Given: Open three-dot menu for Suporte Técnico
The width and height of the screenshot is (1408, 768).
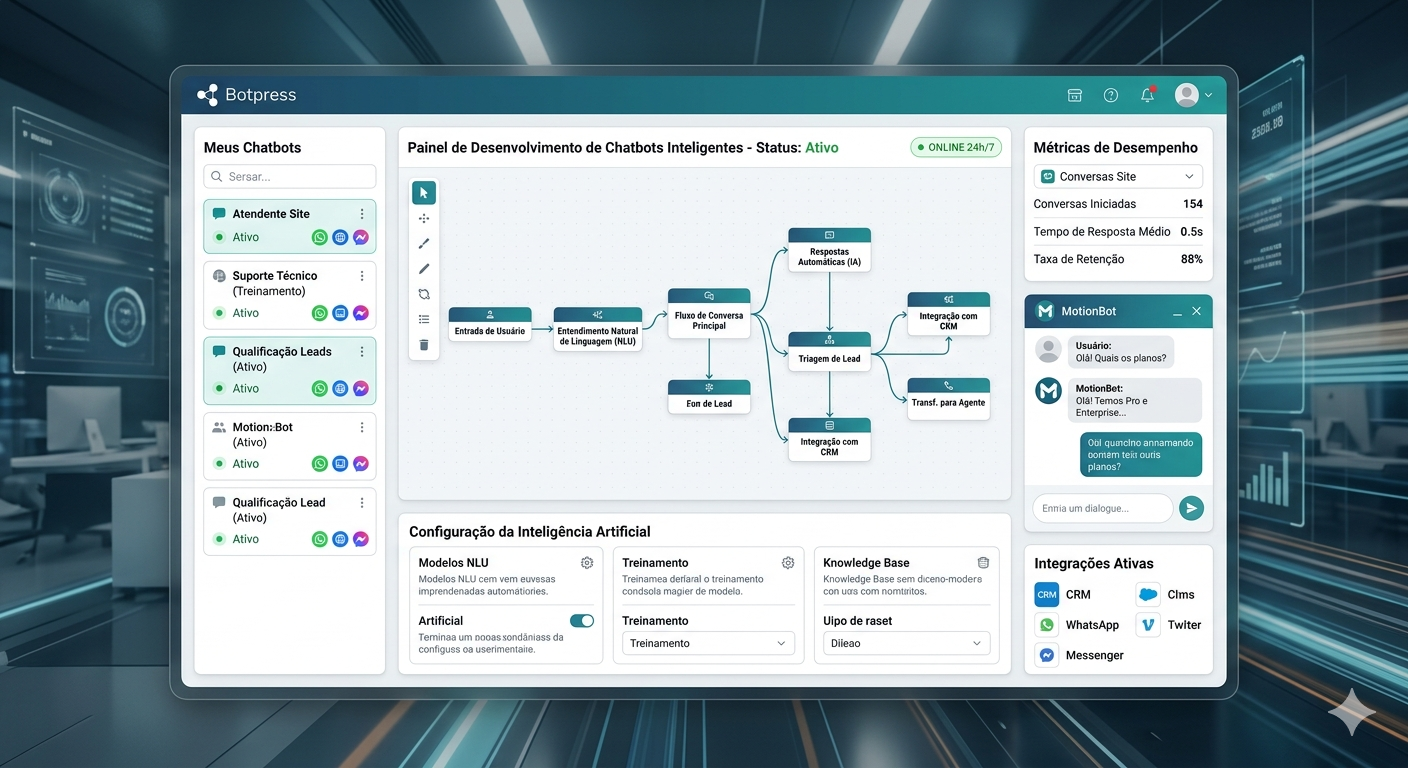Looking at the screenshot, I should (x=362, y=276).
